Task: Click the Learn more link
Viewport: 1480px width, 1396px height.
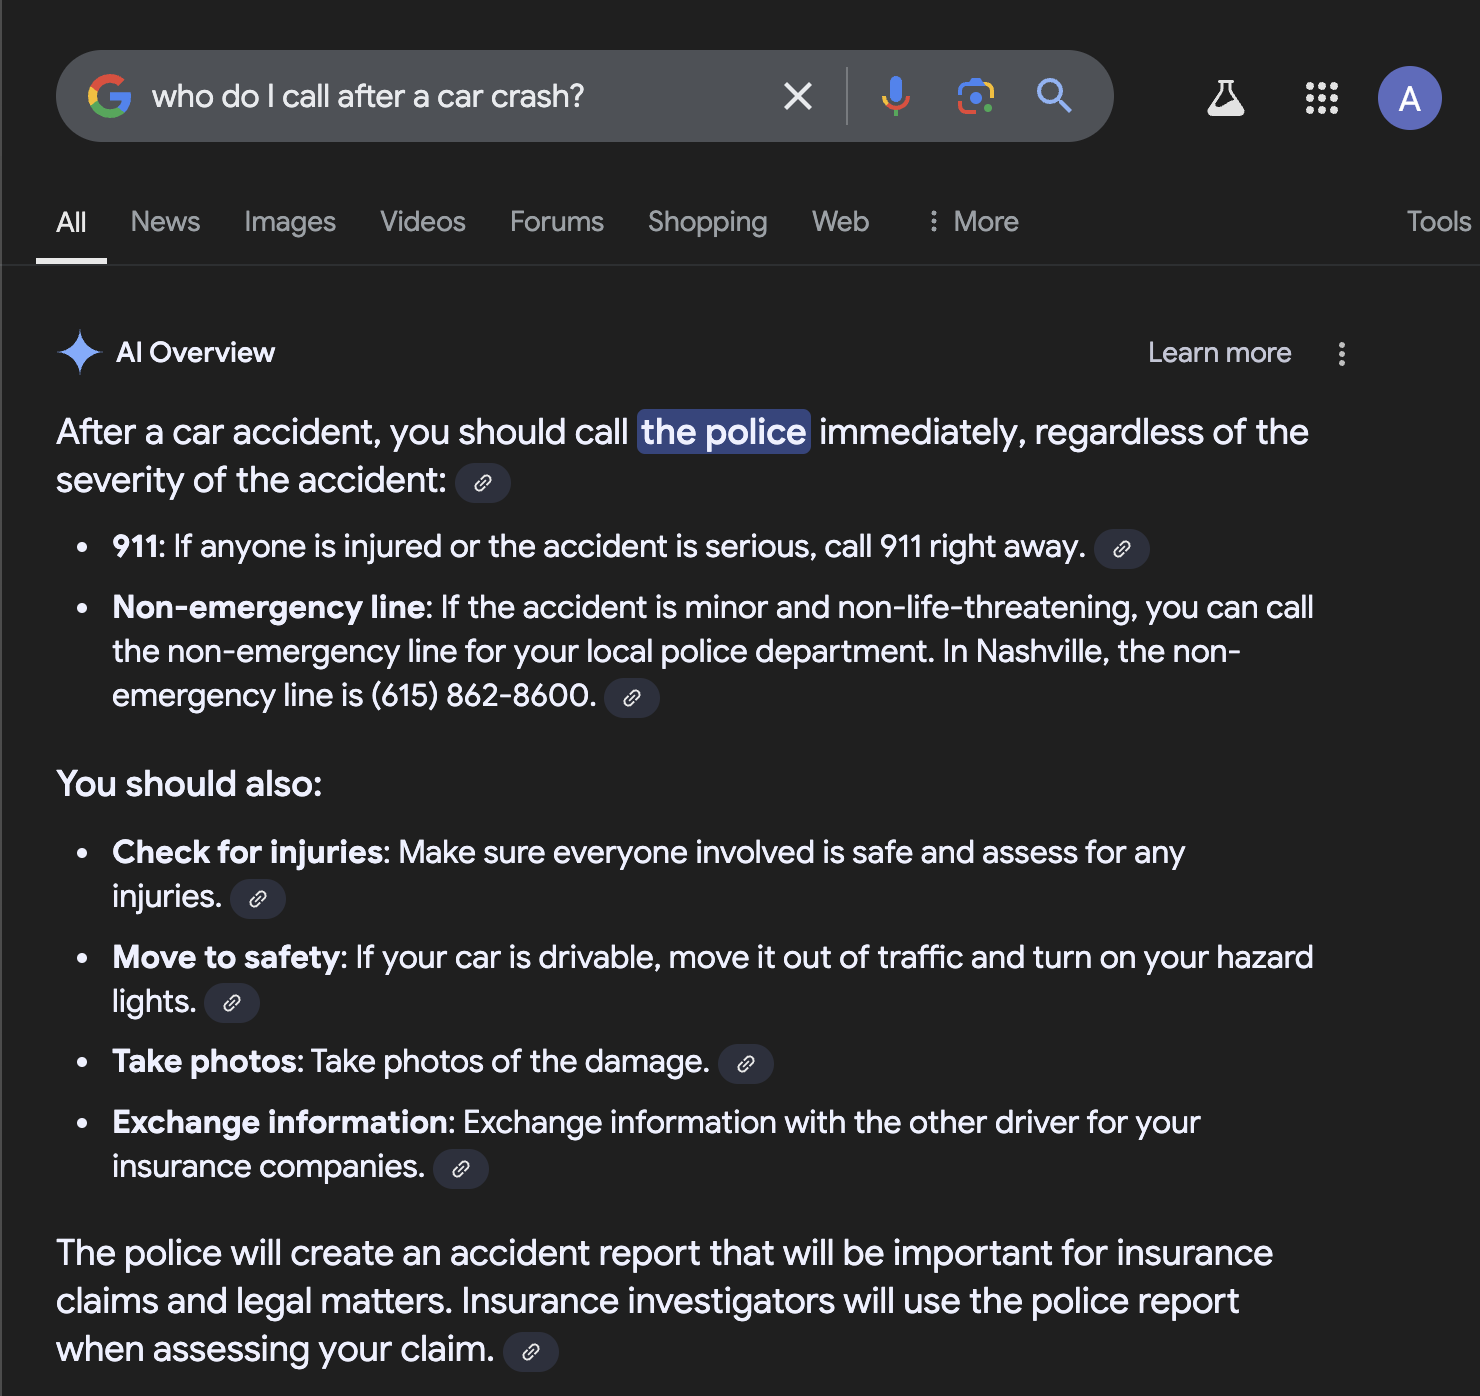Action: pyautogui.click(x=1219, y=353)
